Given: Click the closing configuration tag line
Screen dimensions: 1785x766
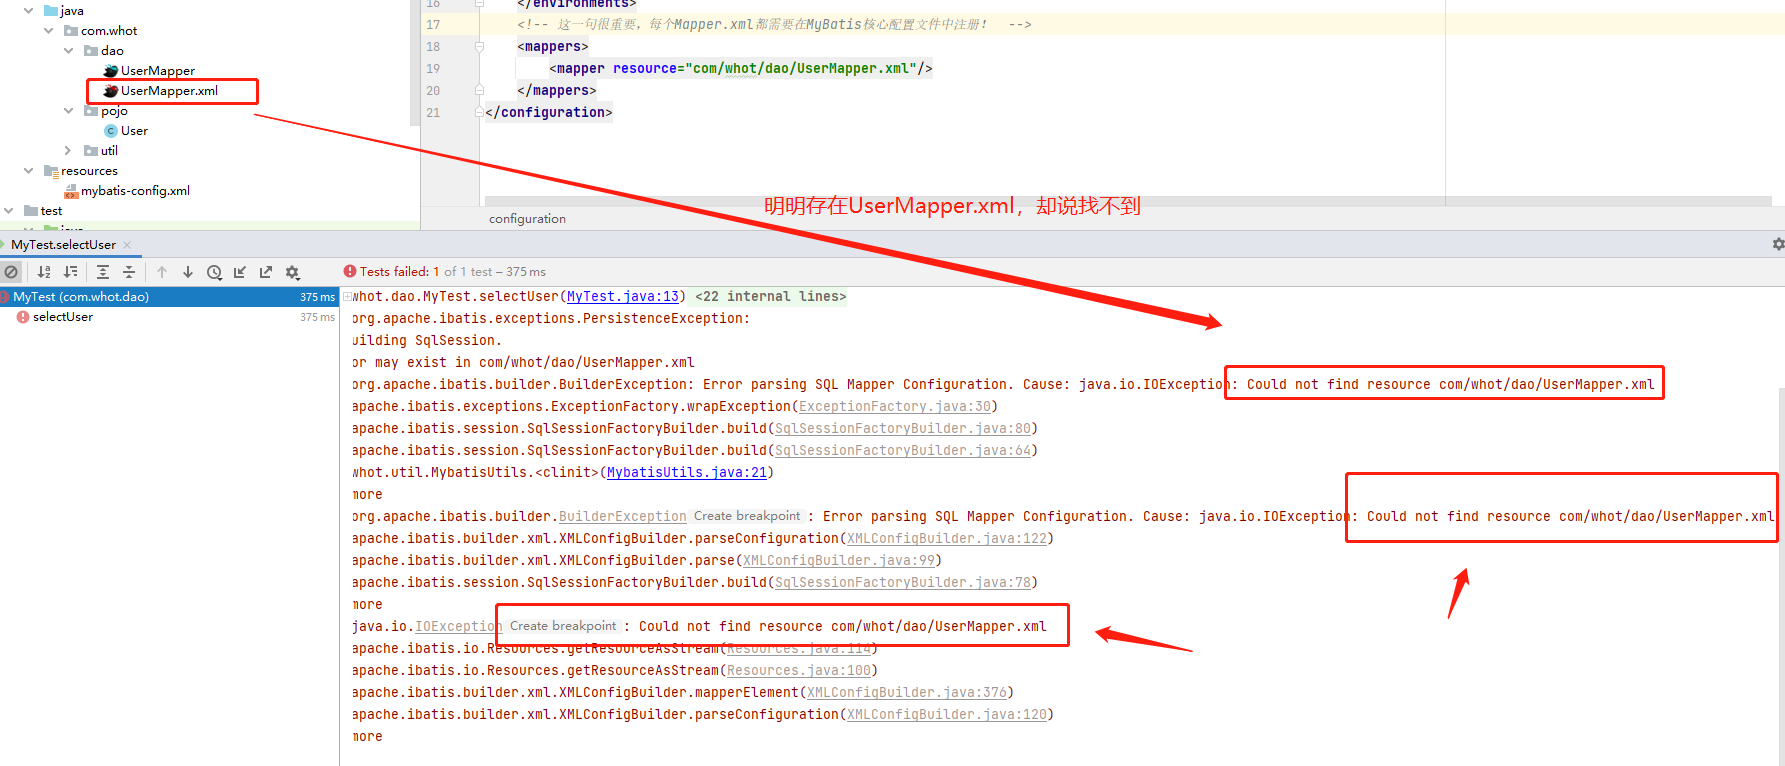Looking at the screenshot, I should (x=548, y=113).
